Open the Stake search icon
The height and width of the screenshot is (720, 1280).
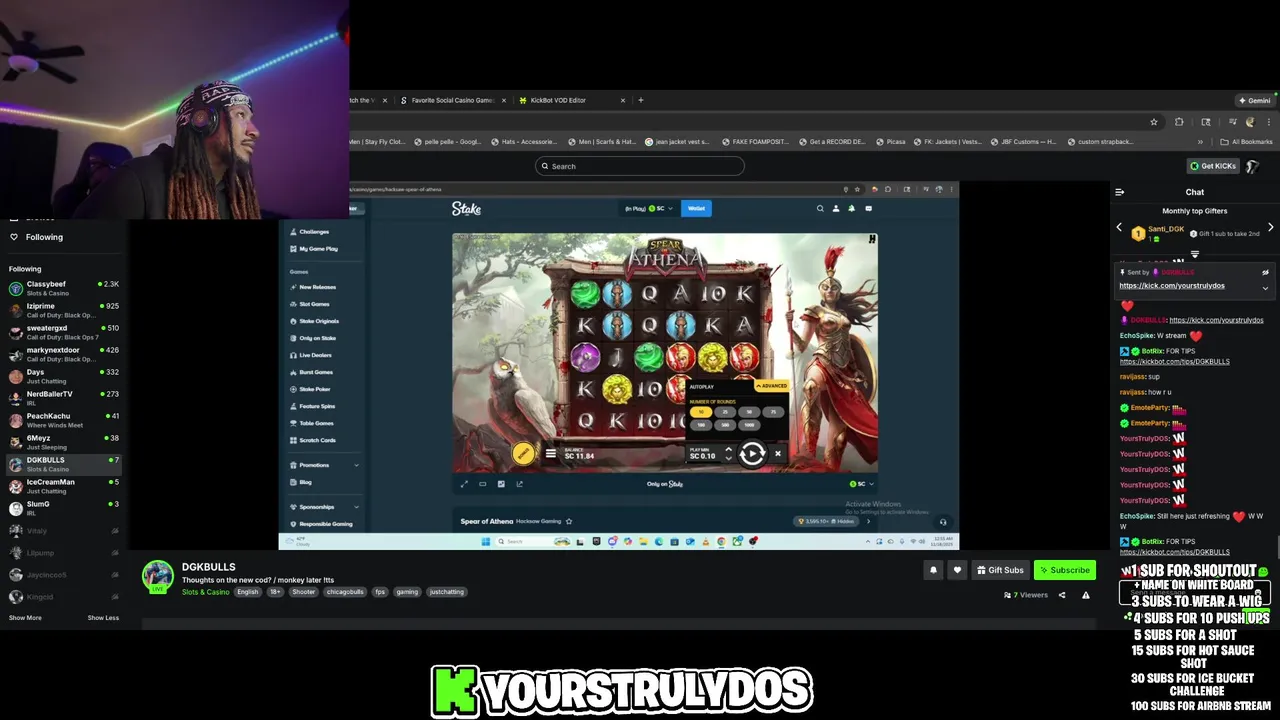(820, 208)
